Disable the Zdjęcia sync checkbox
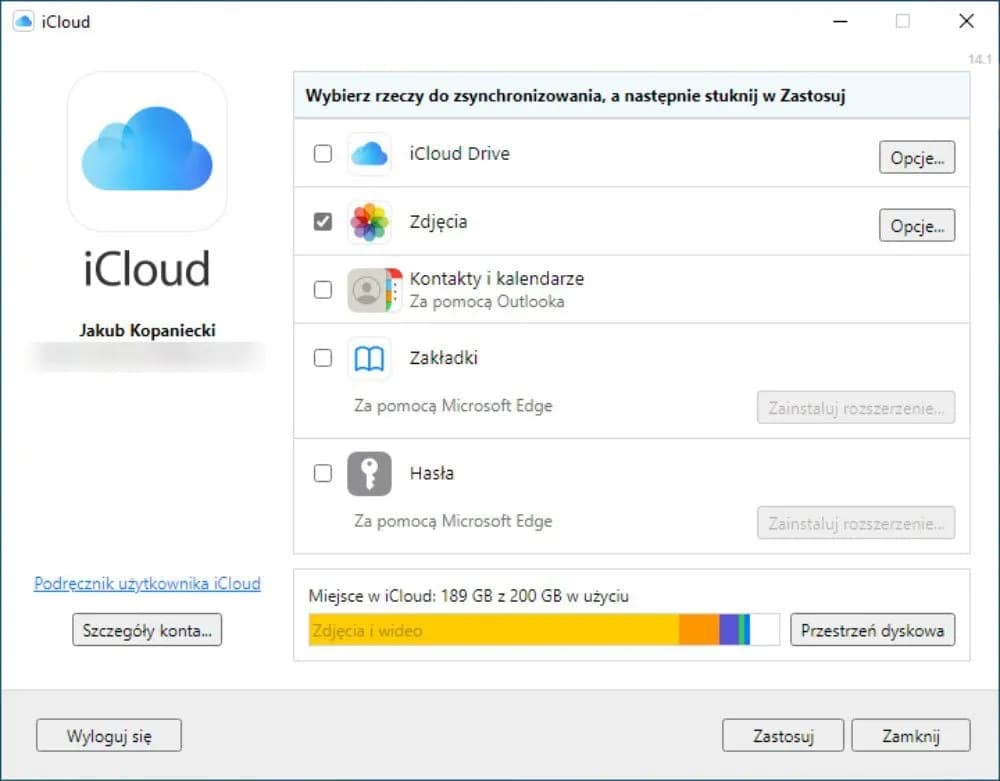Screen dimensions: 1000x781 pyautogui.click(x=322, y=222)
